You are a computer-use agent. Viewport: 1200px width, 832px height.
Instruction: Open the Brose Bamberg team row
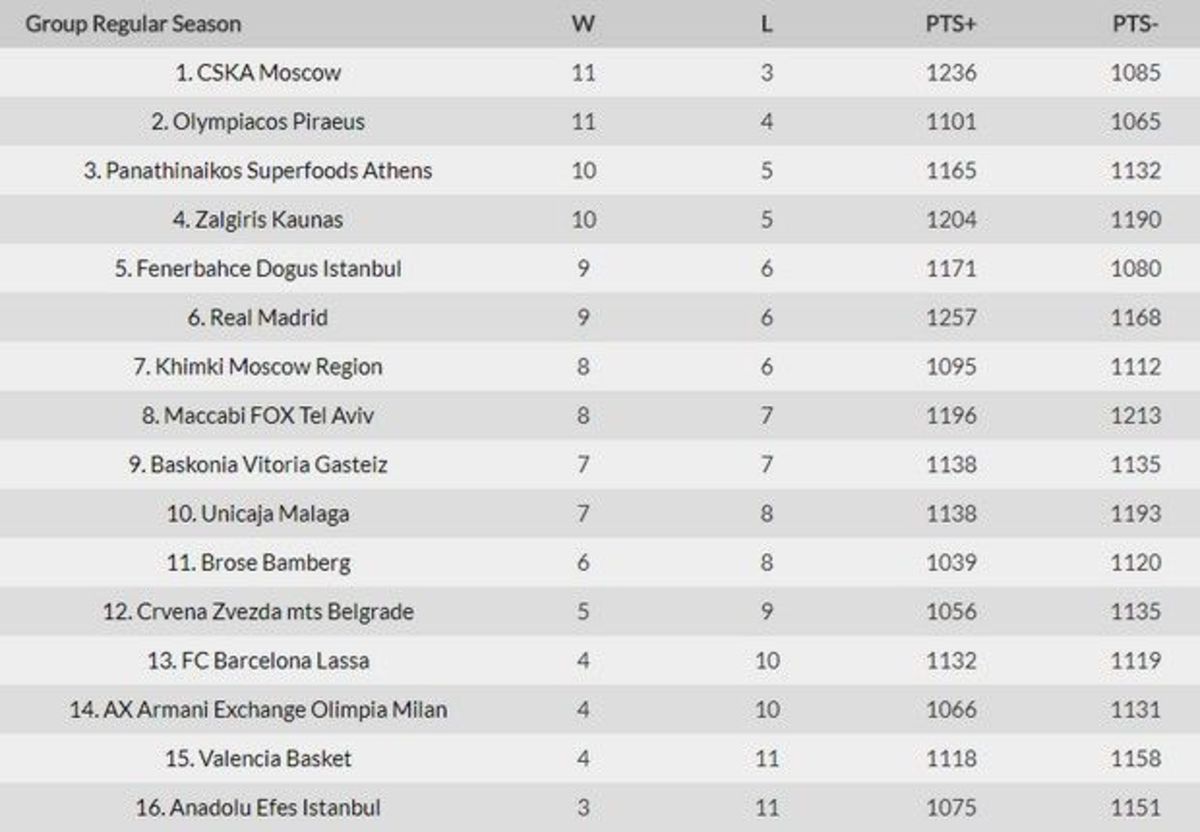click(x=600, y=563)
